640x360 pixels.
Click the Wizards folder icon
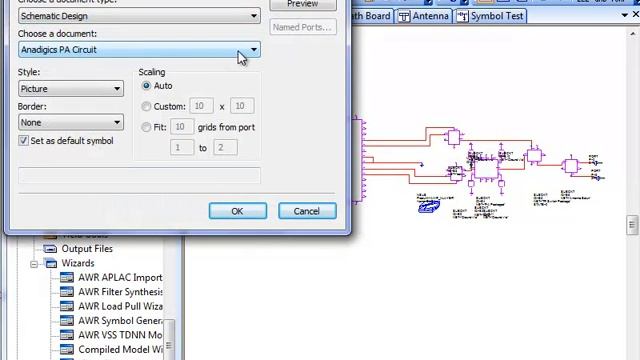(51, 263)
